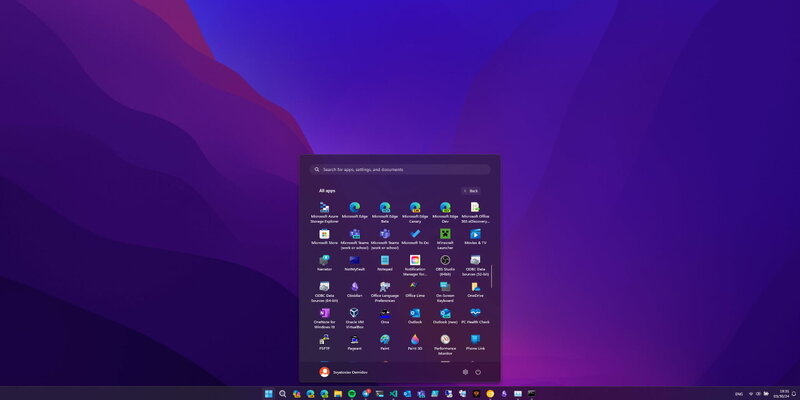Launch Minecraft Launcher
The width and height of the screenshot is (800, 400).
[x=445, y=239]
